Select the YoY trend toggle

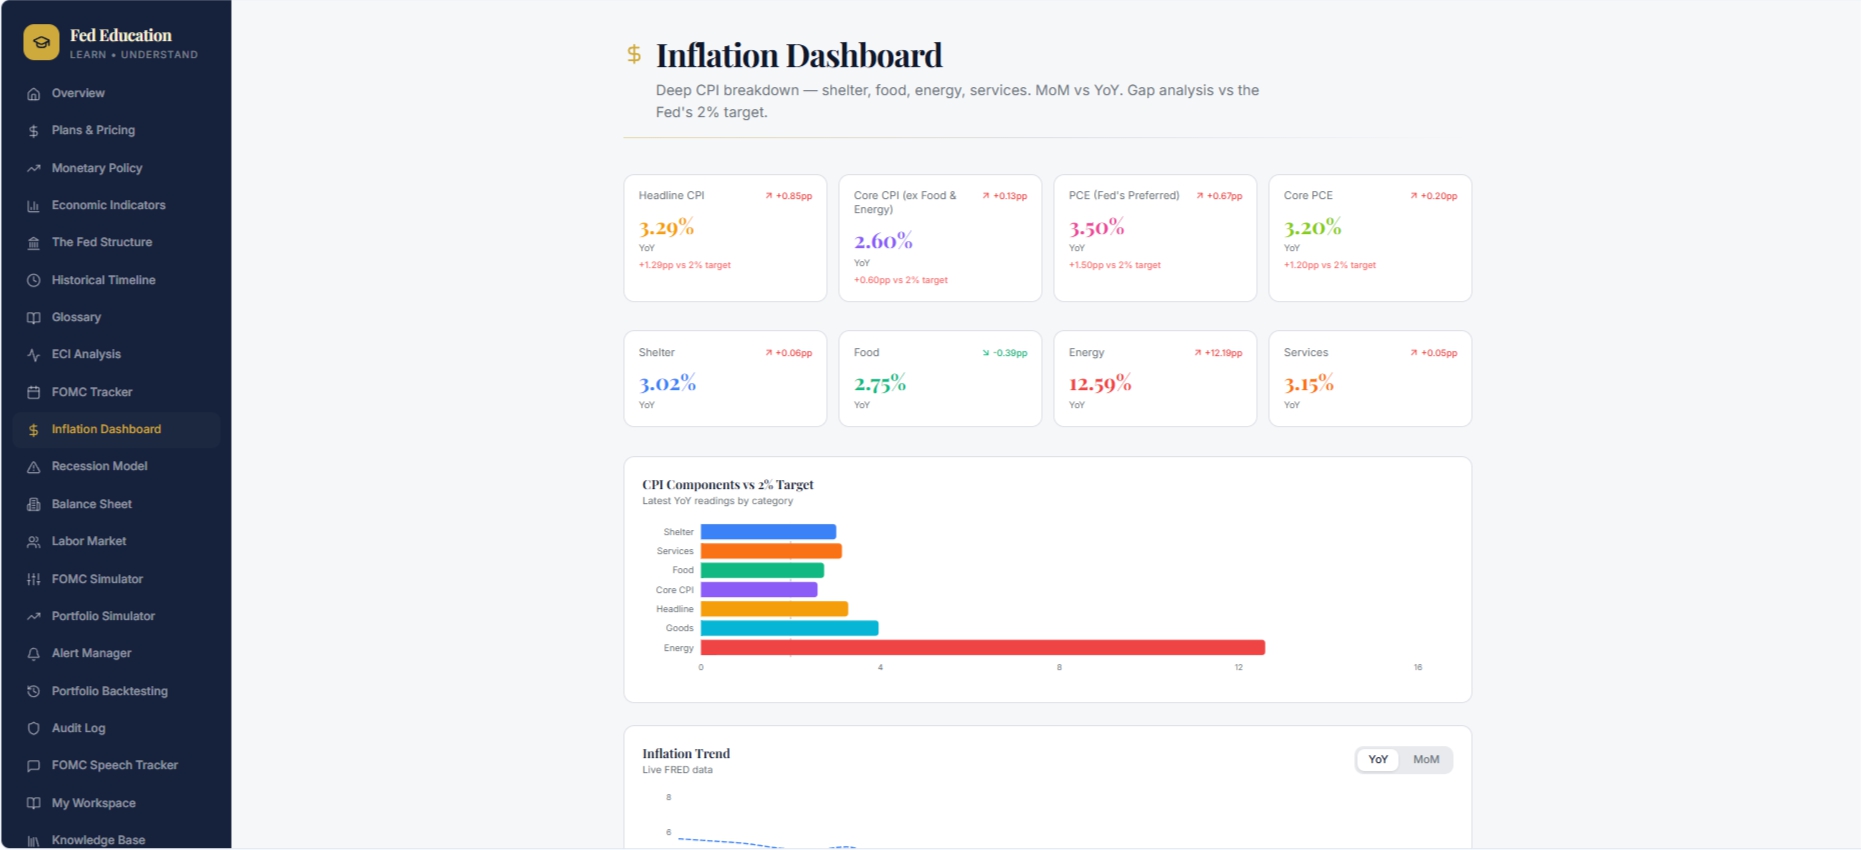point(1378,760)
